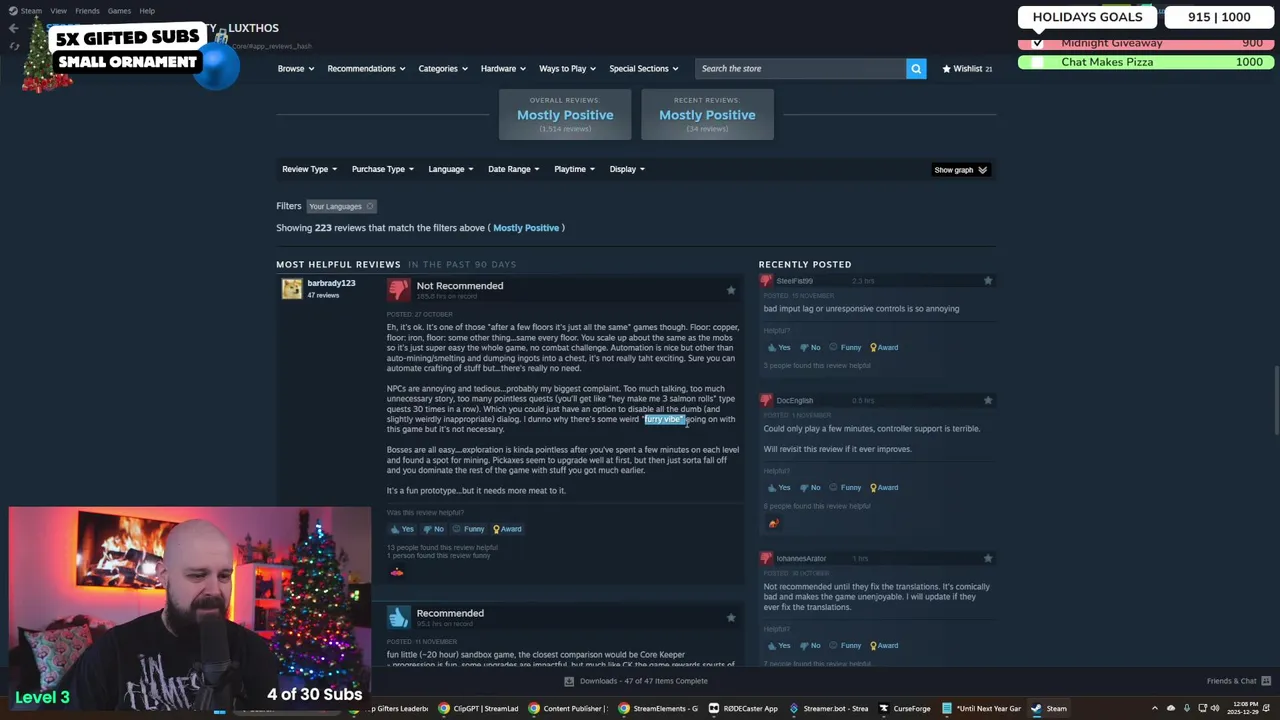The width and height of the screenshot is (1280, 720).
Task: Vote Yes on SteelFist99's review
Action: pos(778,347)
